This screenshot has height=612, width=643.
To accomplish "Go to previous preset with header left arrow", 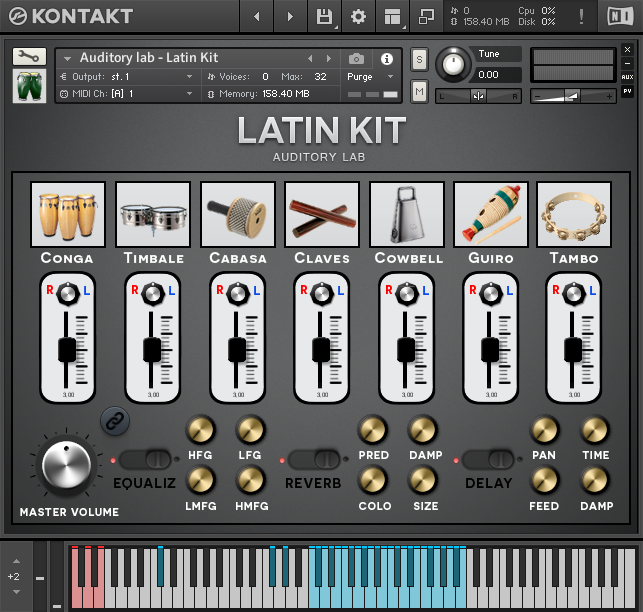I will [x=257, y=17].
